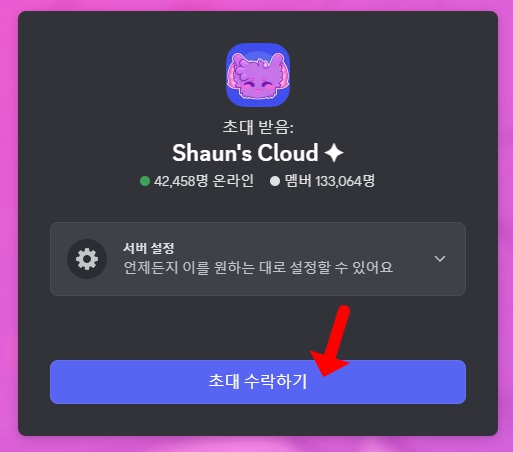Click the 초대 받음: label
Image resolution: width=513 pixels, height=452 pixels.
258,127
